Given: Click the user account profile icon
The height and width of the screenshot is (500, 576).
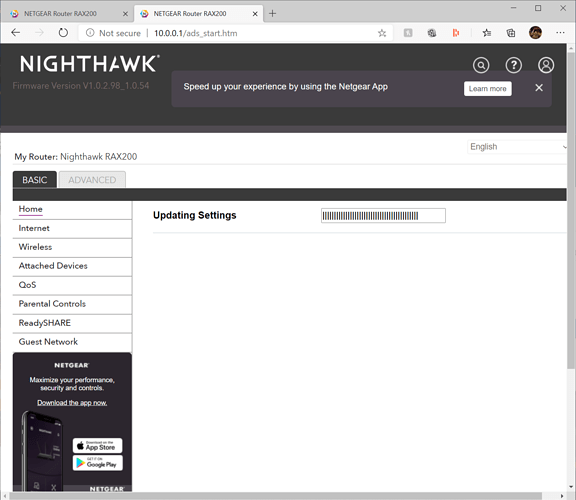Looking at the screenshot, I should pos(546,65).
